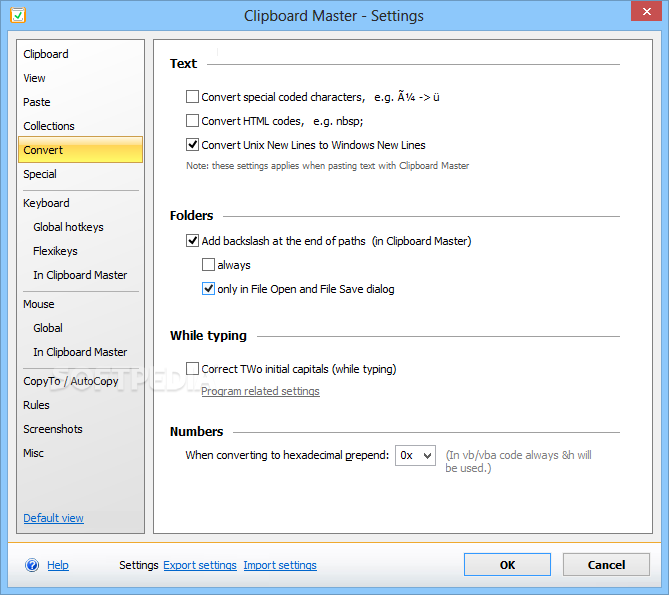
Task: Click 'When converting to hexadecimal prepend:' label
Action: tap(287, 456)
